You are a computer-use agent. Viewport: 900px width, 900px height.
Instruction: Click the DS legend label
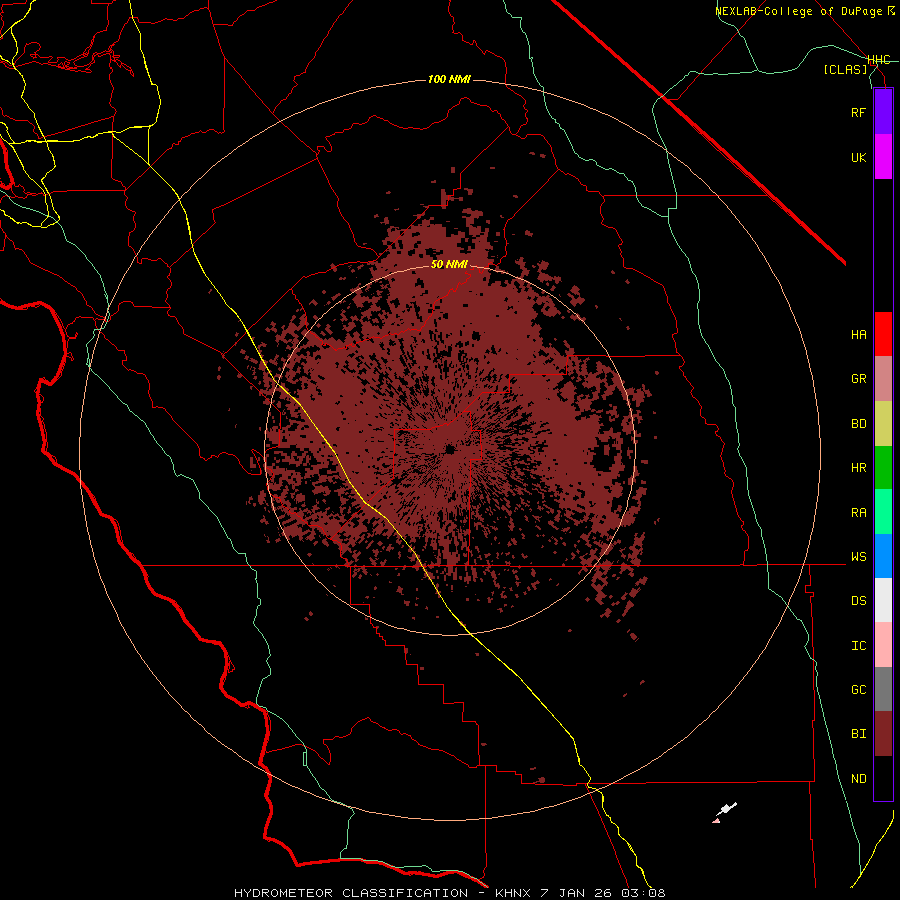(858, 601)
